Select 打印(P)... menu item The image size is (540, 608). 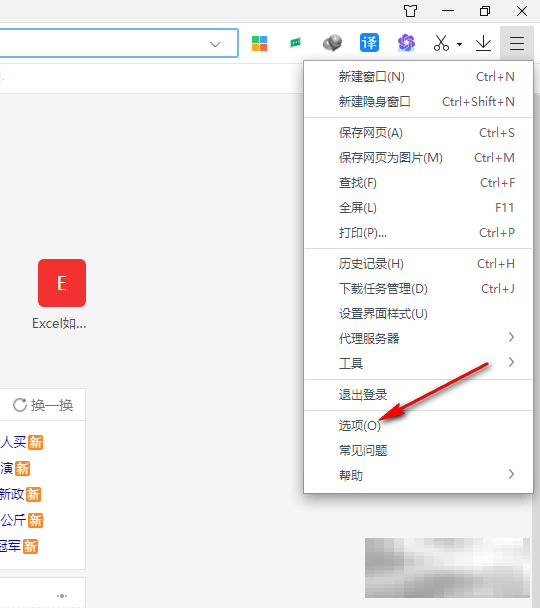pos(419,233)
